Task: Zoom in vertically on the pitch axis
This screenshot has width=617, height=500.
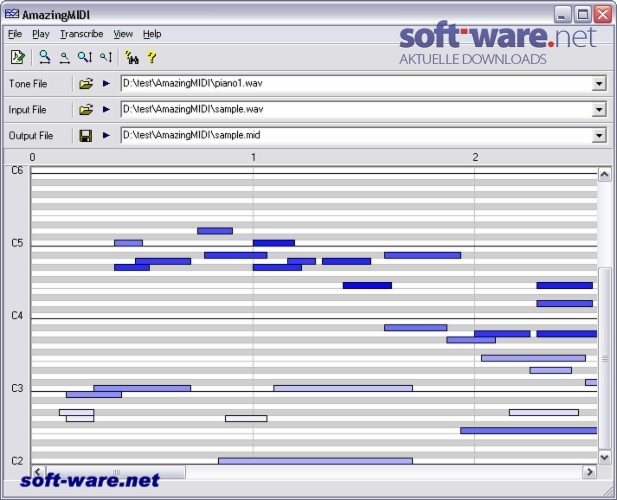Action: (85, 57)
